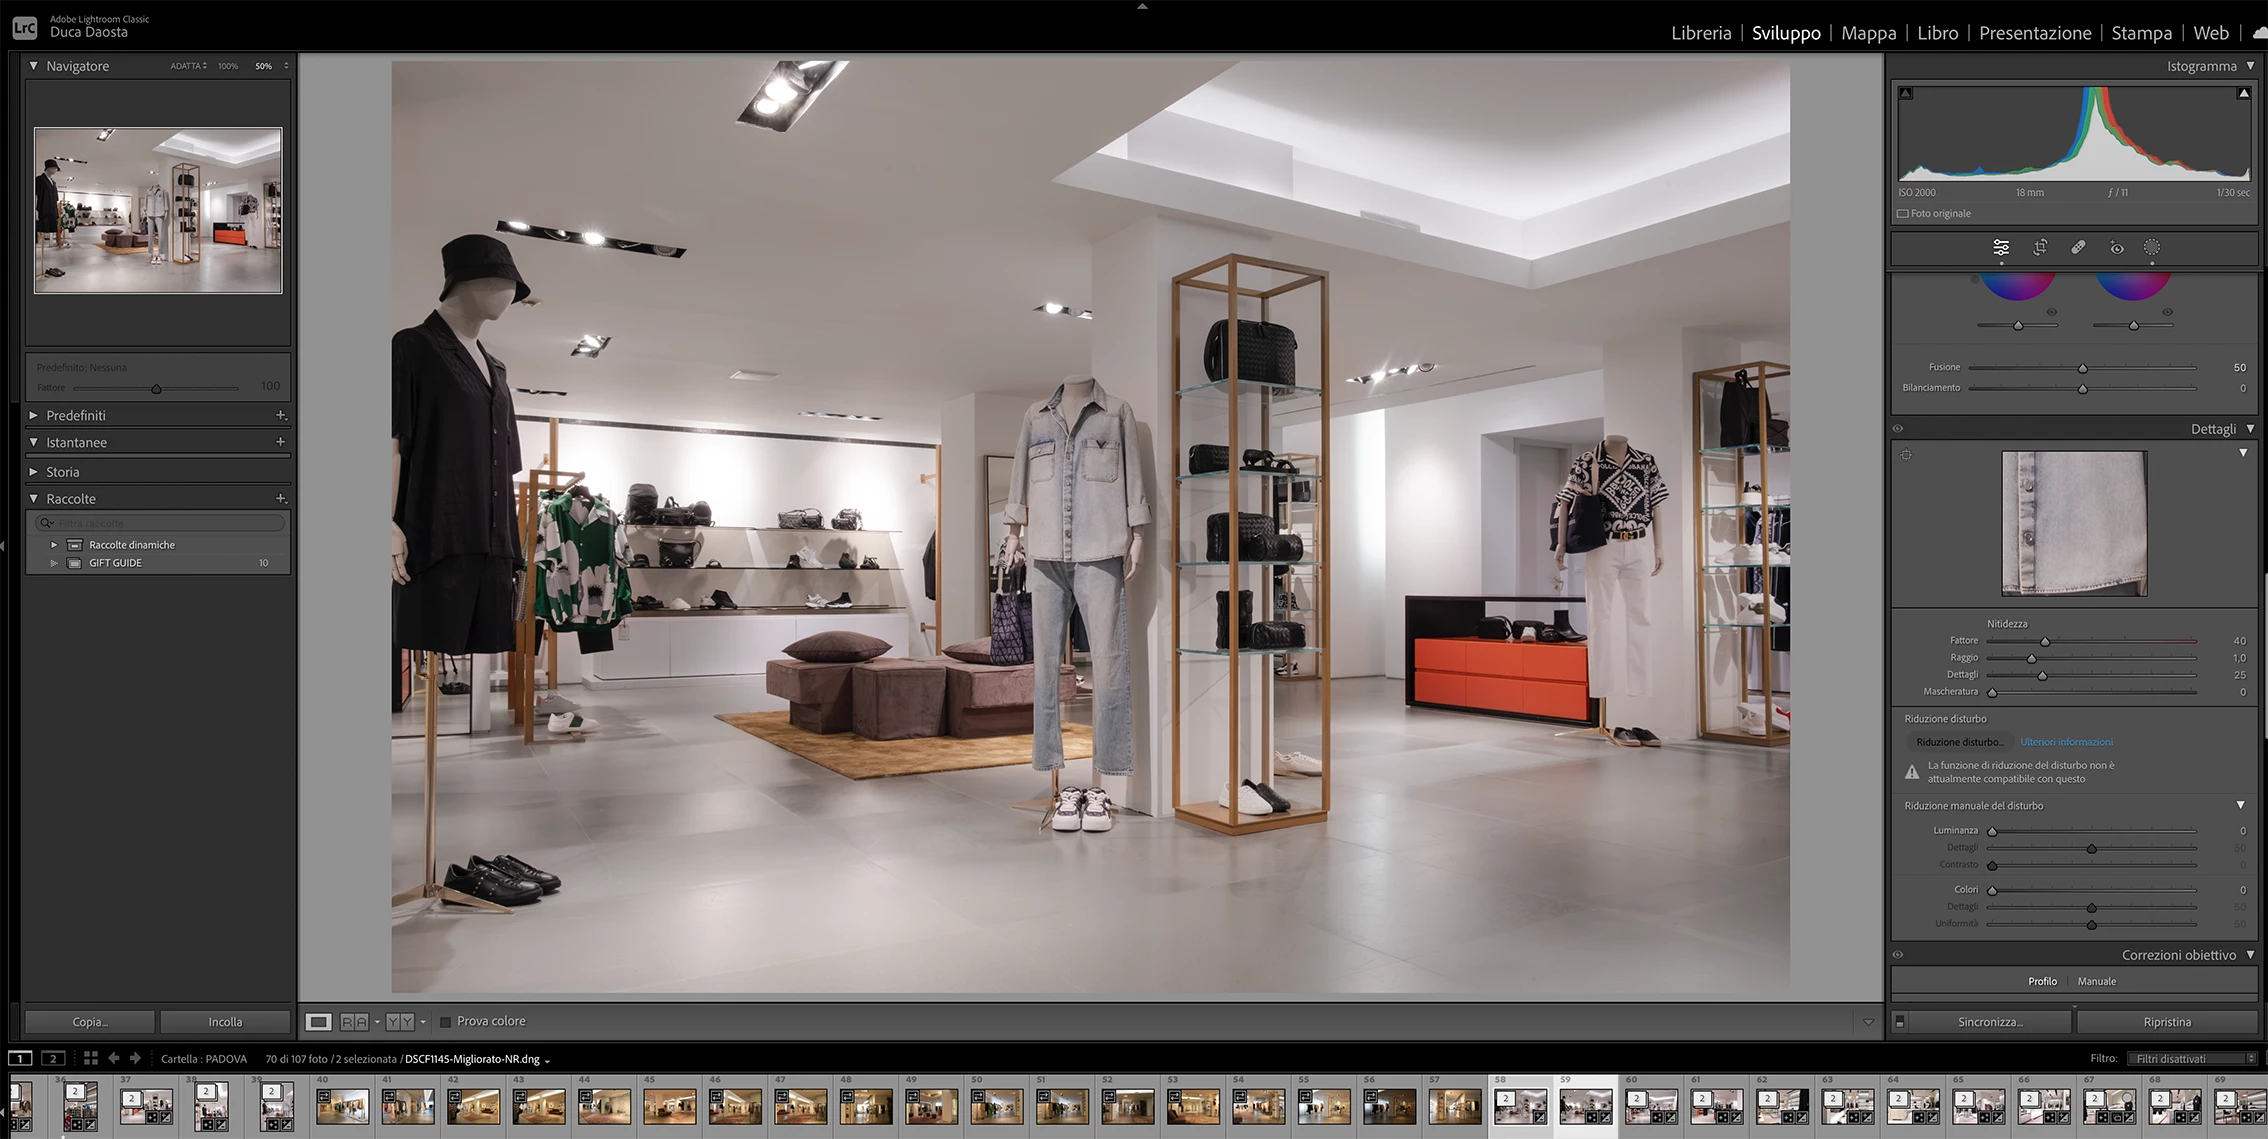
Task: Open the Masking circle tool
Action: 2152,247
